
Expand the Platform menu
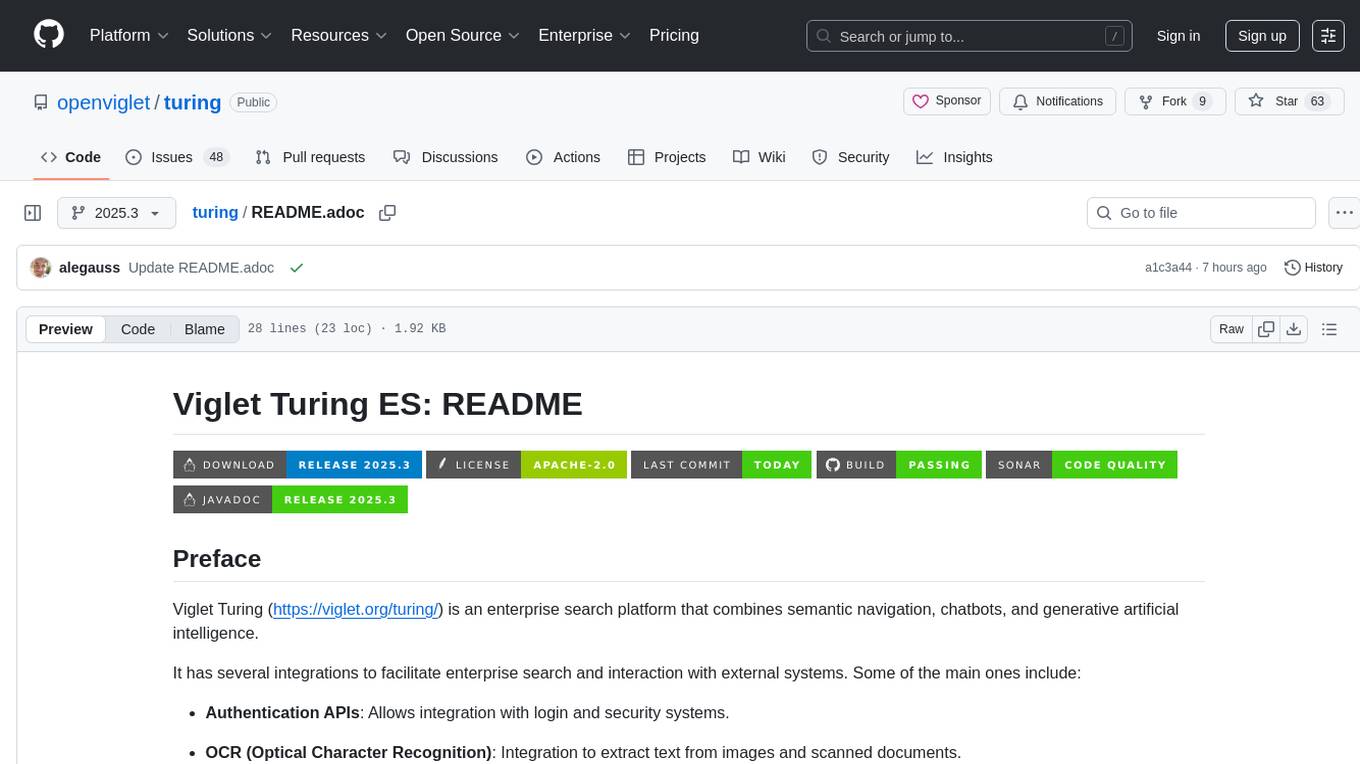coord(129,35)
